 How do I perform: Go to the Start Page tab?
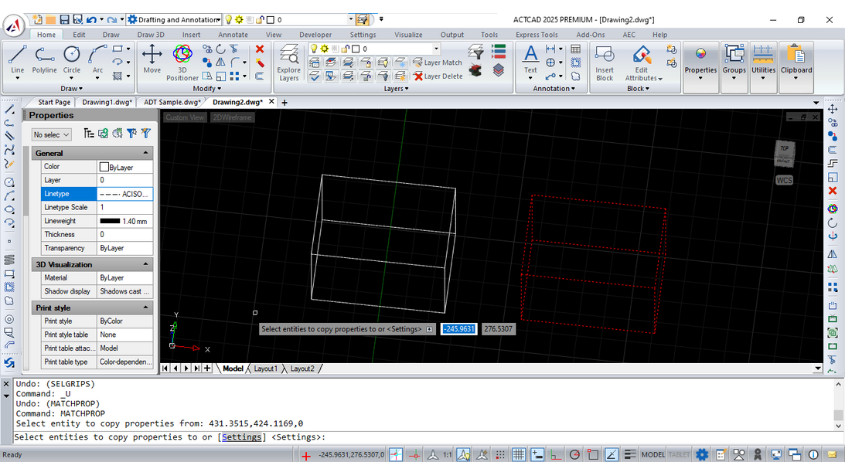[x=54, y=102]
